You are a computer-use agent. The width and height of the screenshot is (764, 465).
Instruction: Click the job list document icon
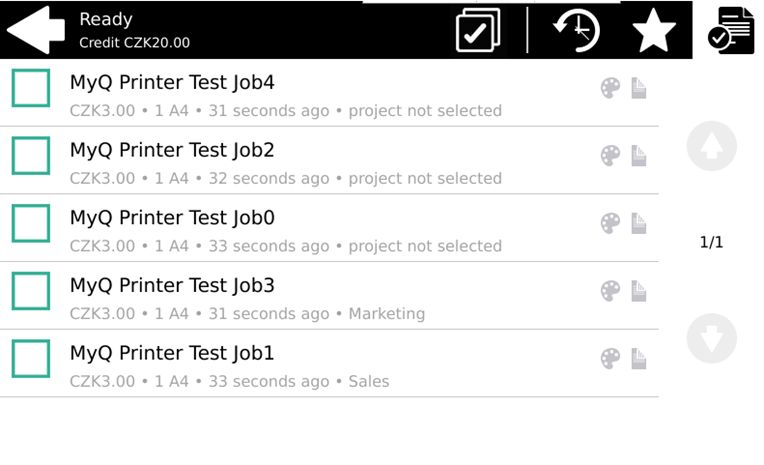(x=729, y=29)
